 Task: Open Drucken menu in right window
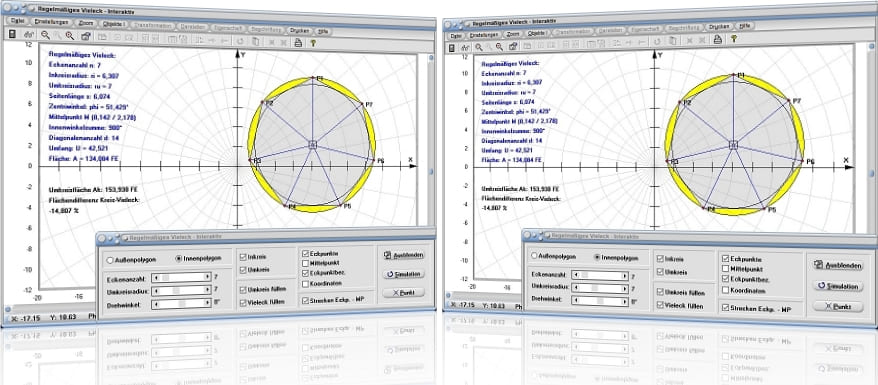tap(718, 26)
